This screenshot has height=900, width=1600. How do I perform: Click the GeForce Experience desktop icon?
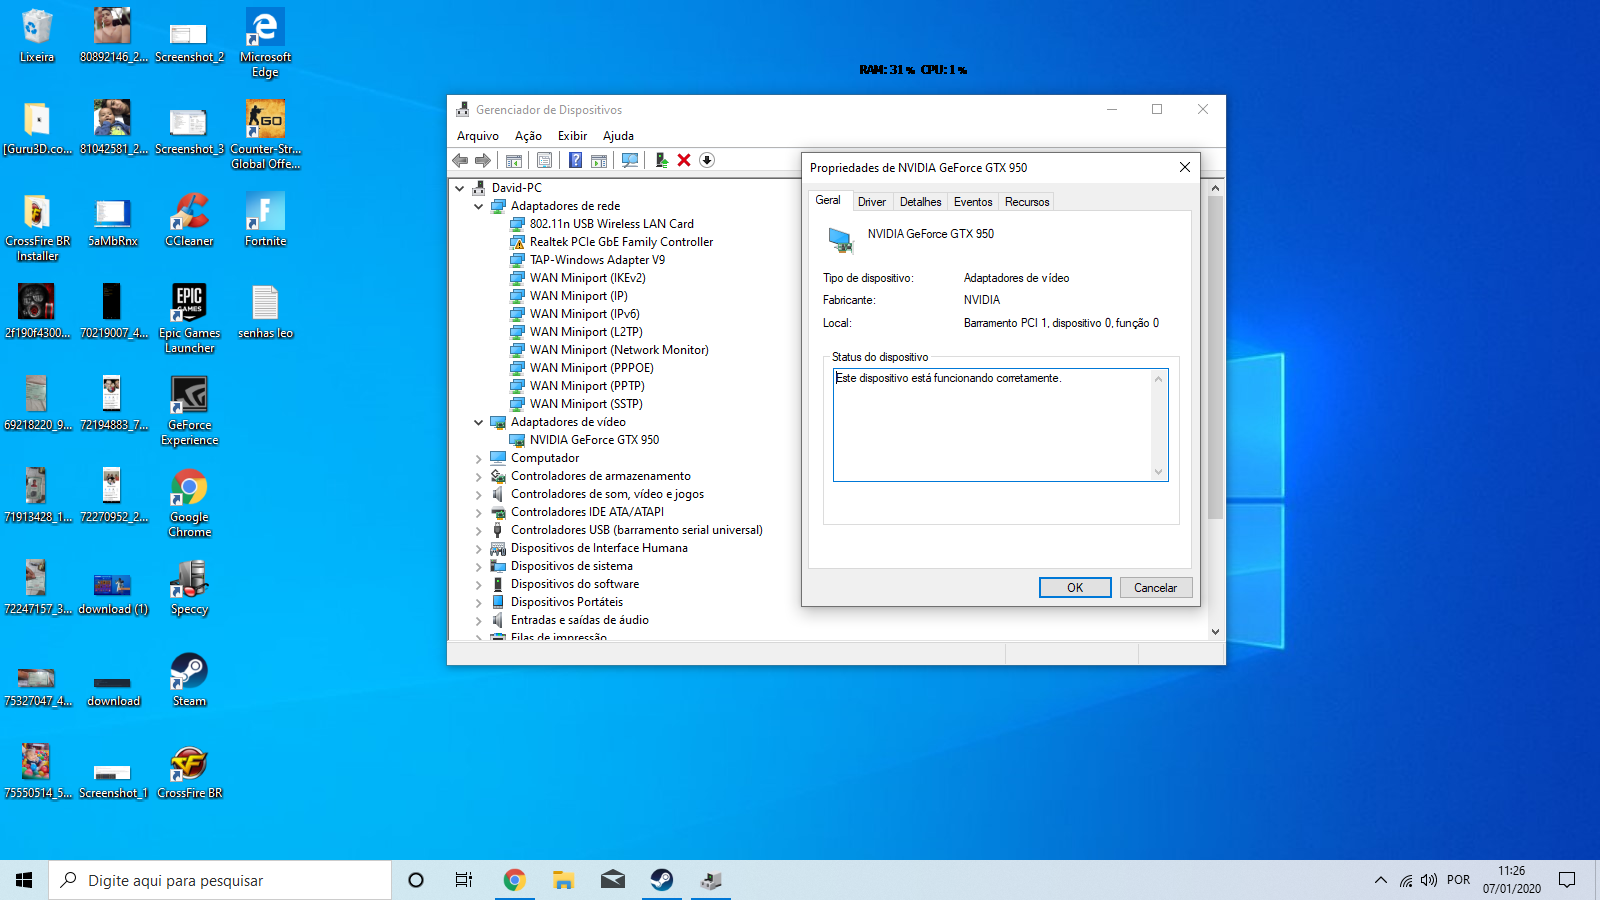coord(189,411)
